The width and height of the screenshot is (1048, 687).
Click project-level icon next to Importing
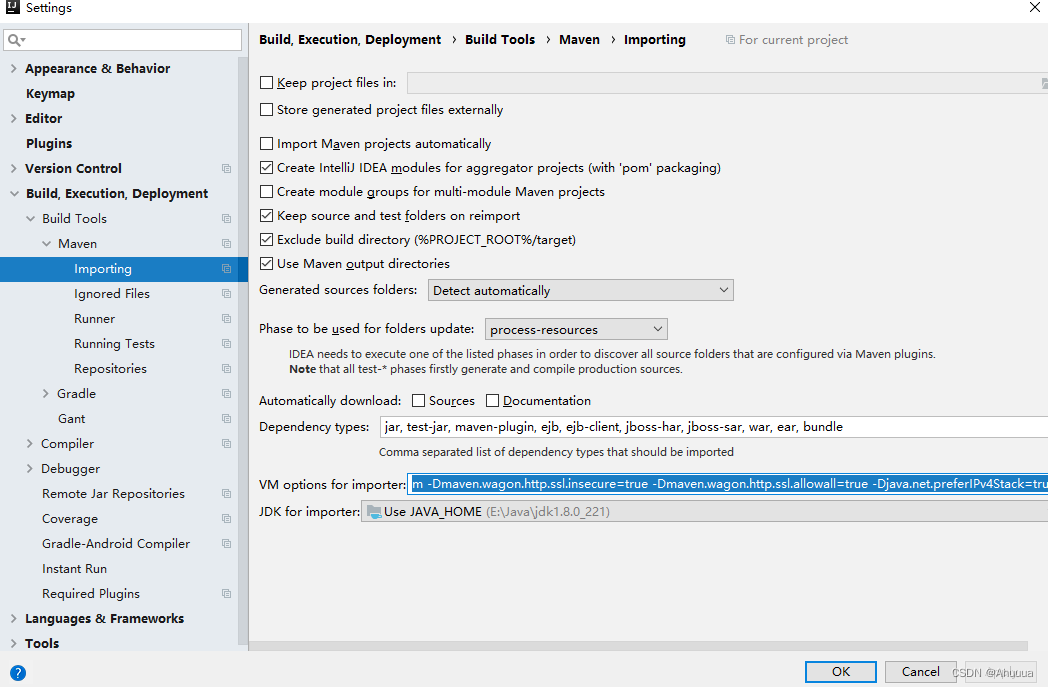pos(227,269)
